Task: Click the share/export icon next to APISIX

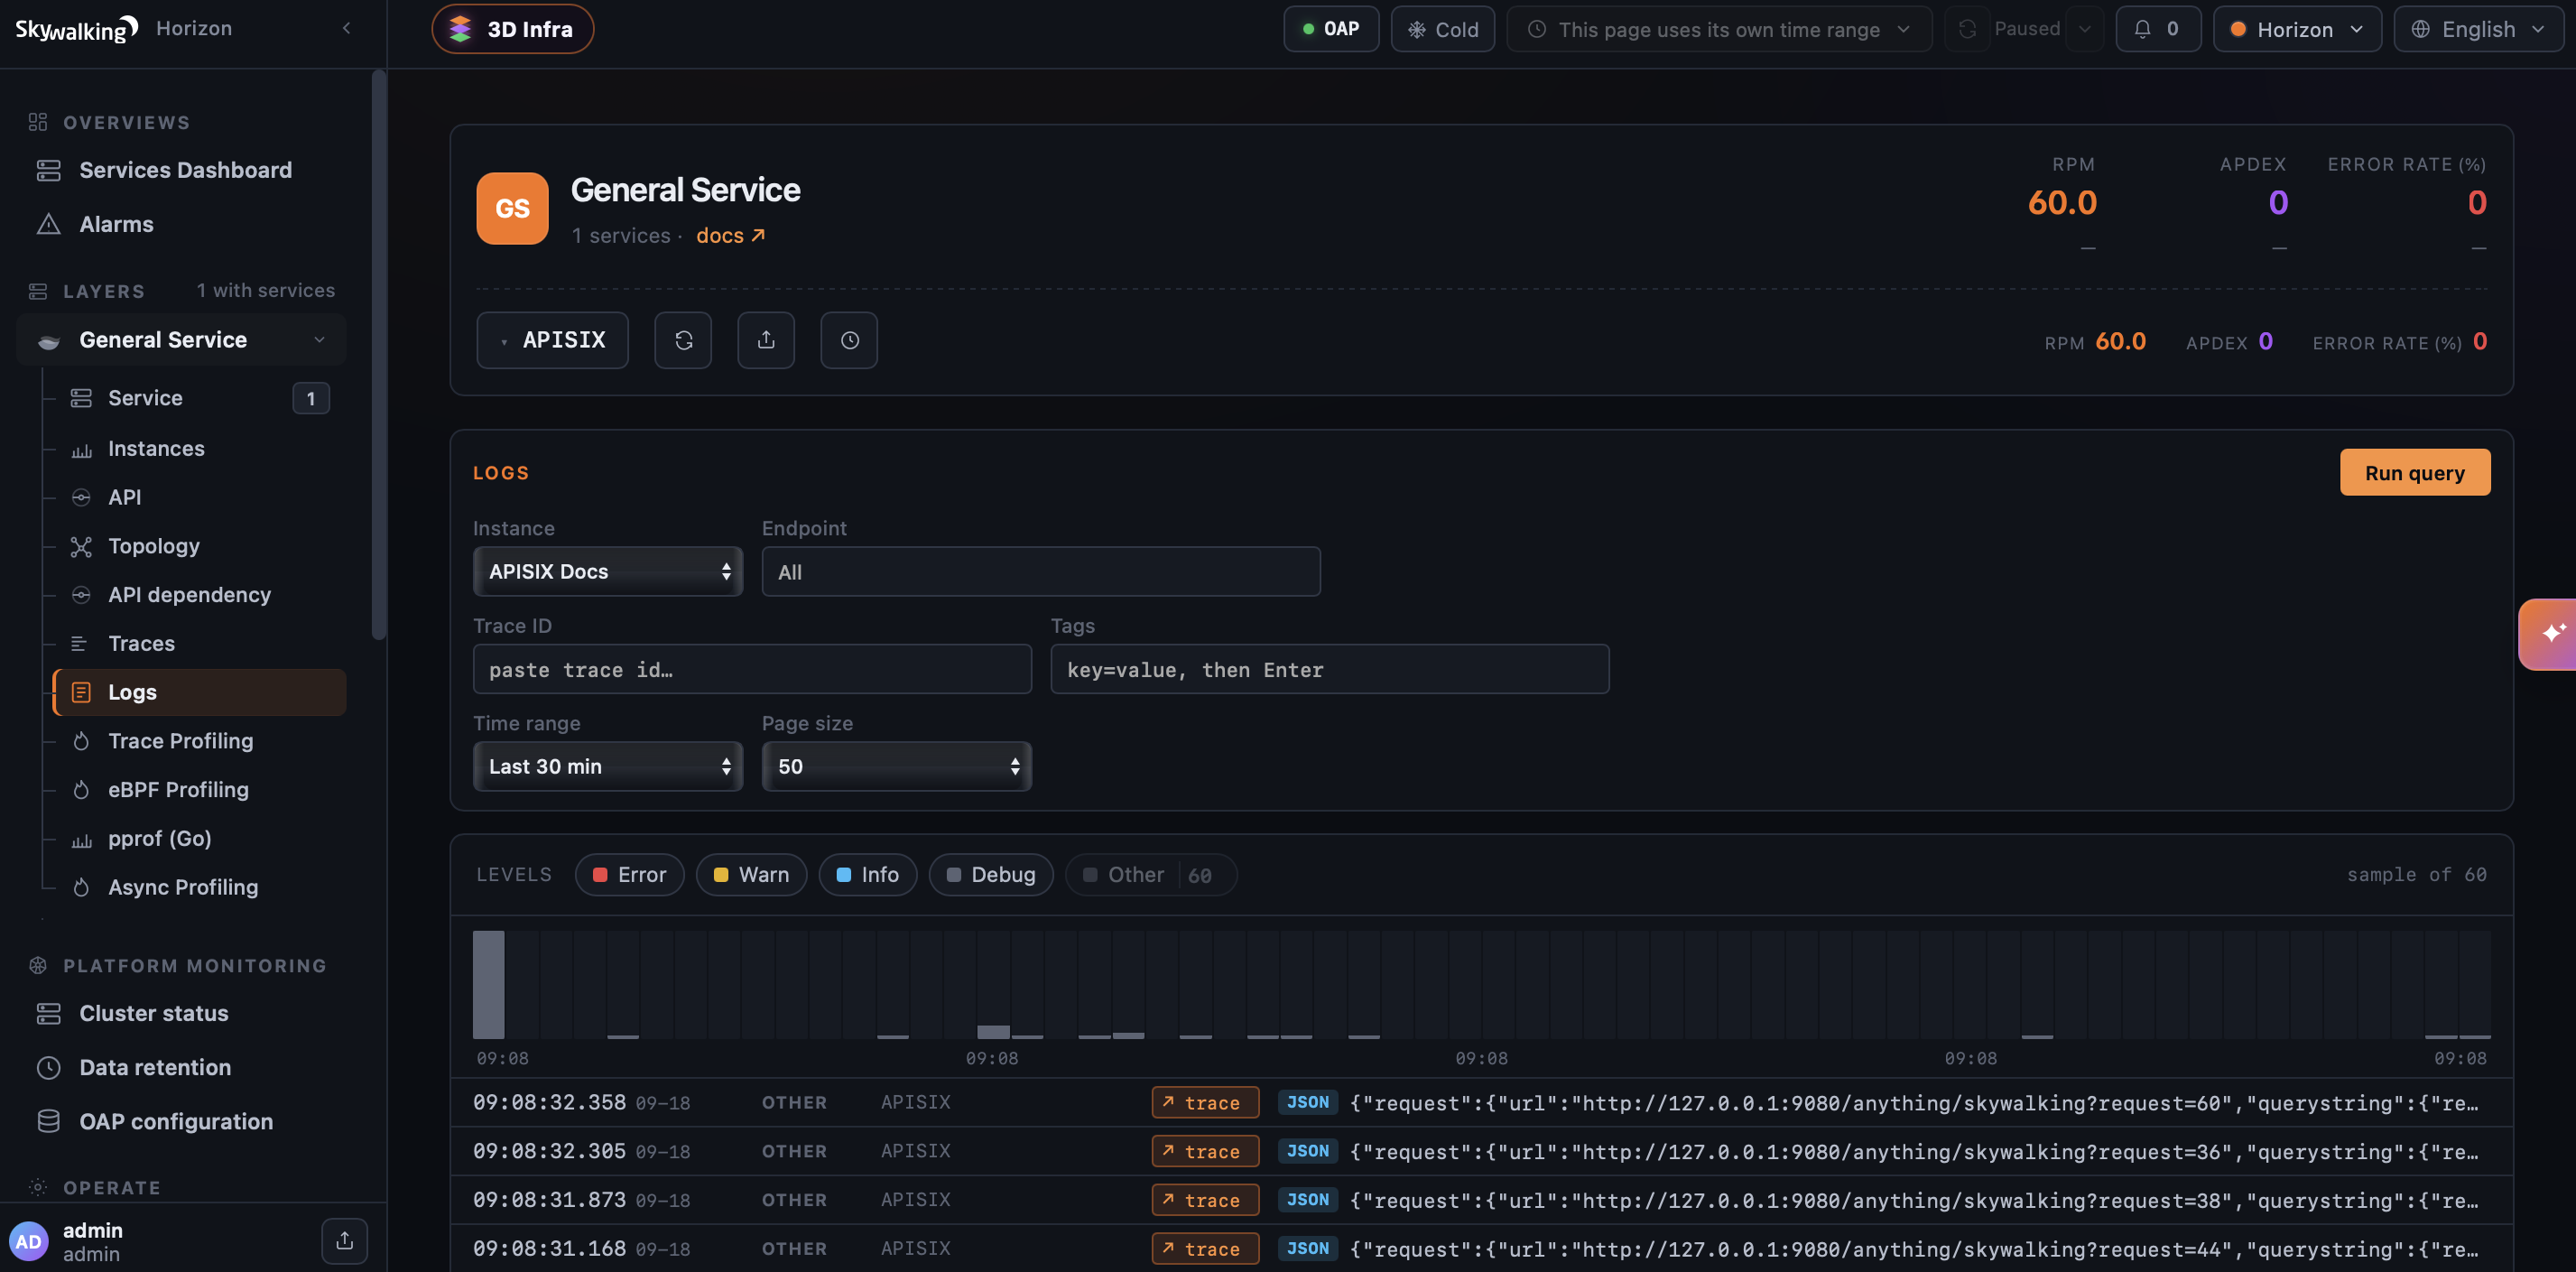Action: 766,340
